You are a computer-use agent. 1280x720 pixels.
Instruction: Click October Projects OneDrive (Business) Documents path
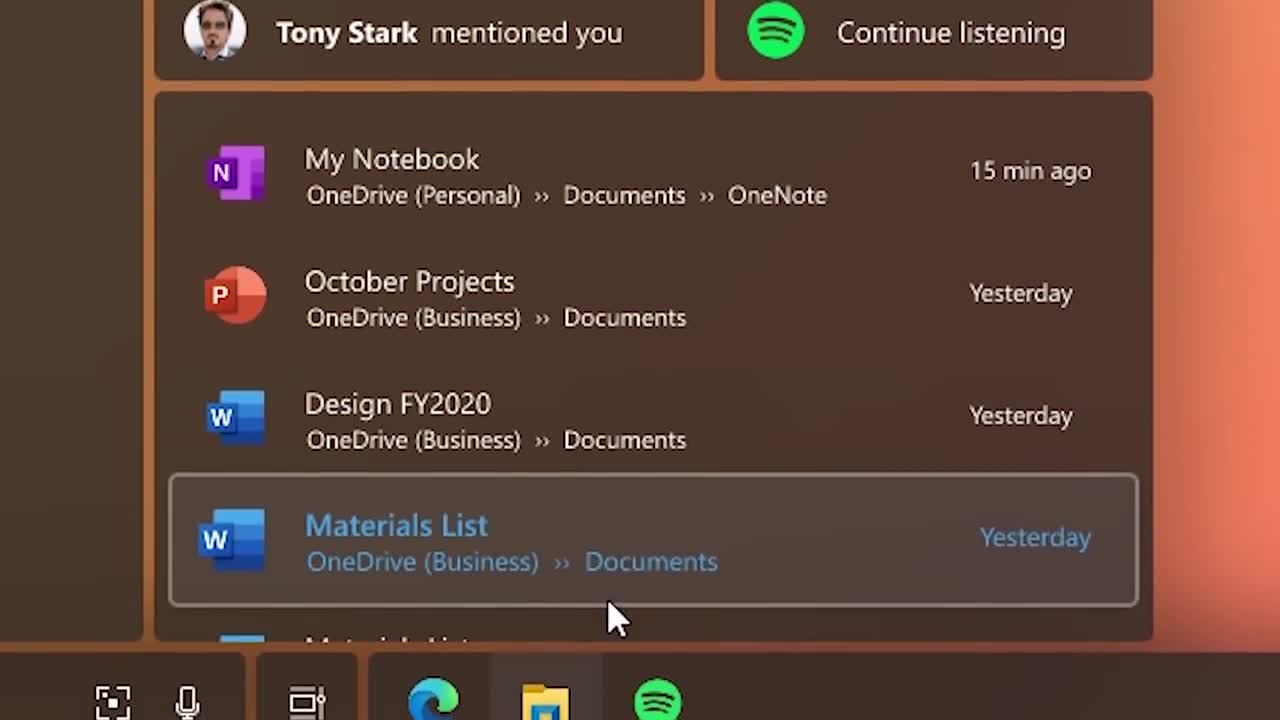pyautogui.click(x=496, y=318)
